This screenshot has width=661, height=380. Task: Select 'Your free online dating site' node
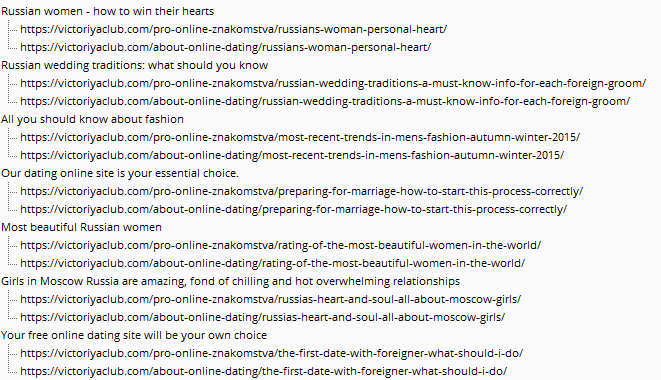click(134, 335)
